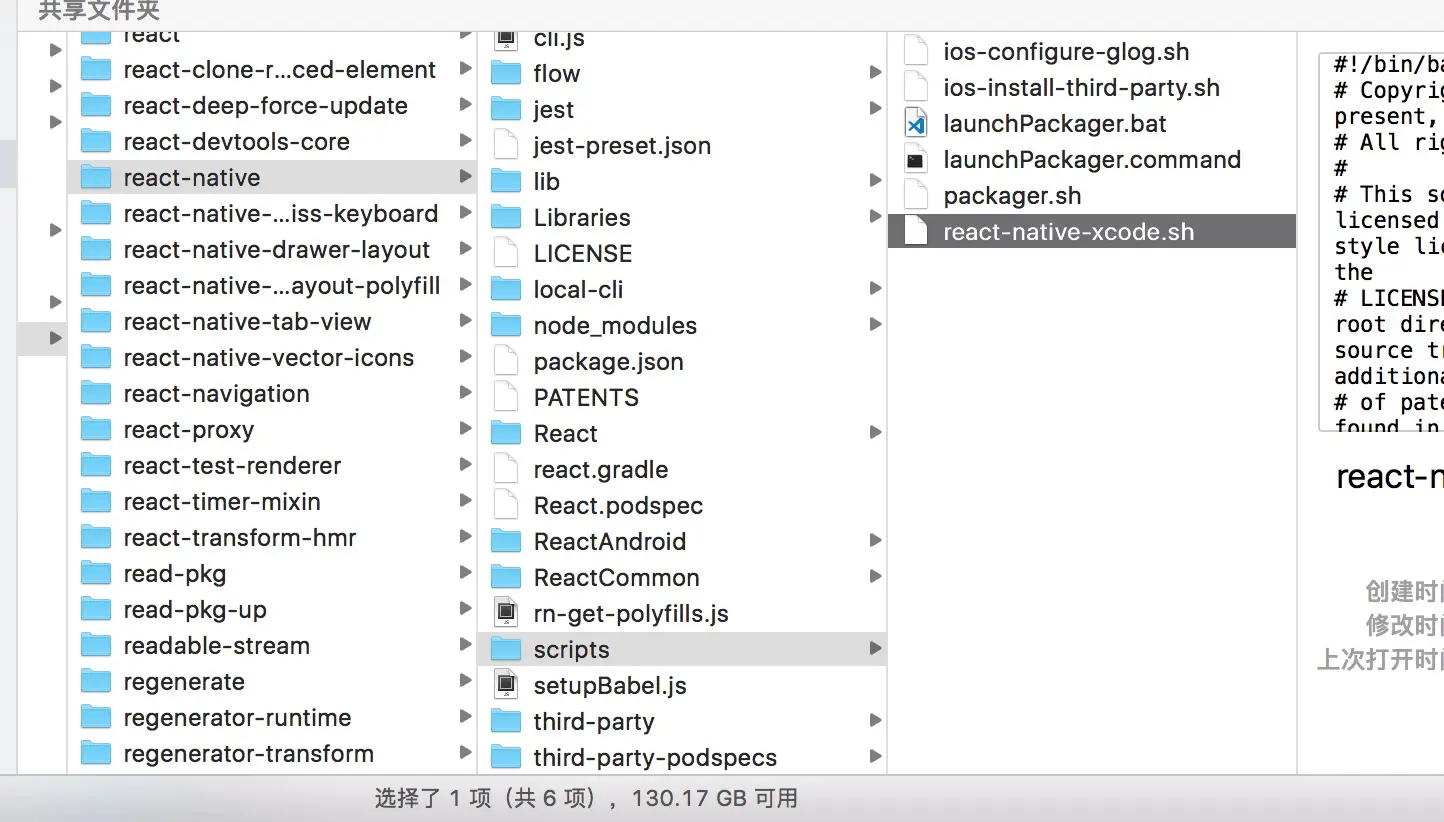Expand the third-party-podspecs chevron
This screenshot has height=822, width=1444.
click(875, 757)
